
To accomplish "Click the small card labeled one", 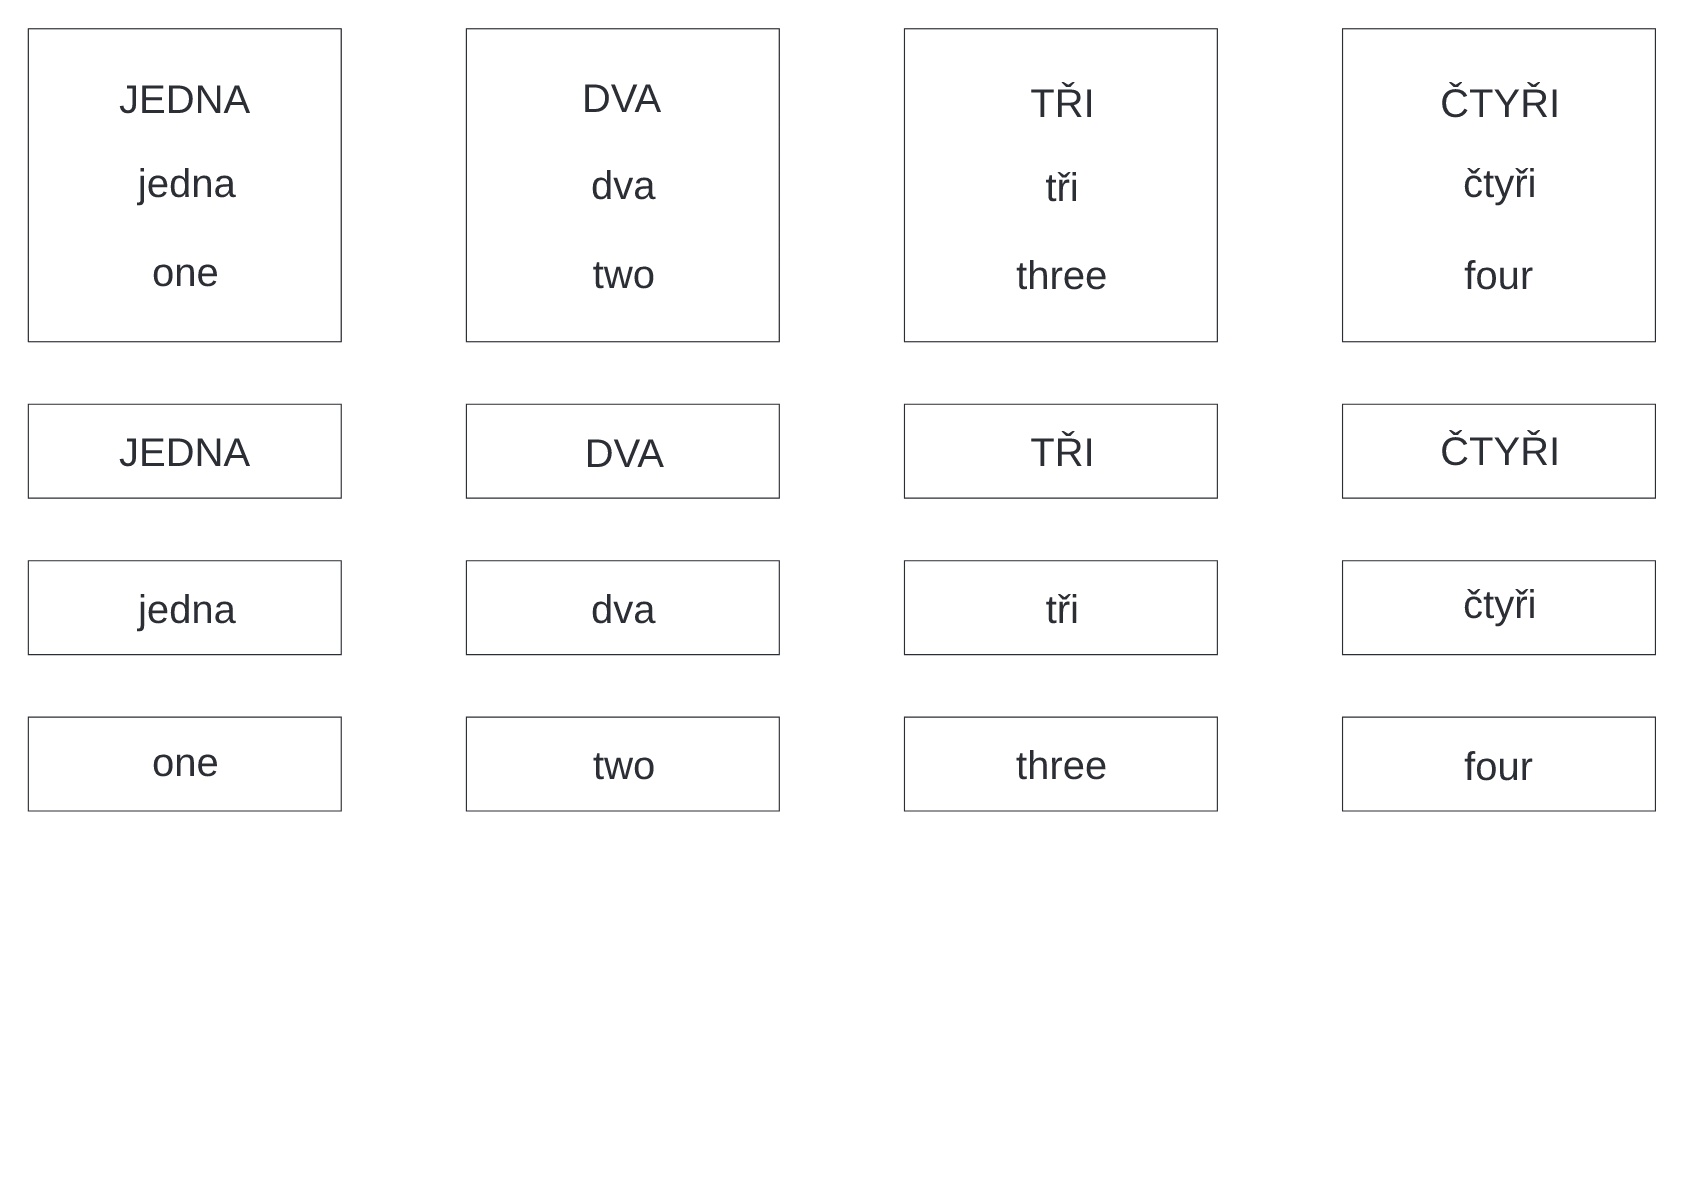I will point(184,764).
